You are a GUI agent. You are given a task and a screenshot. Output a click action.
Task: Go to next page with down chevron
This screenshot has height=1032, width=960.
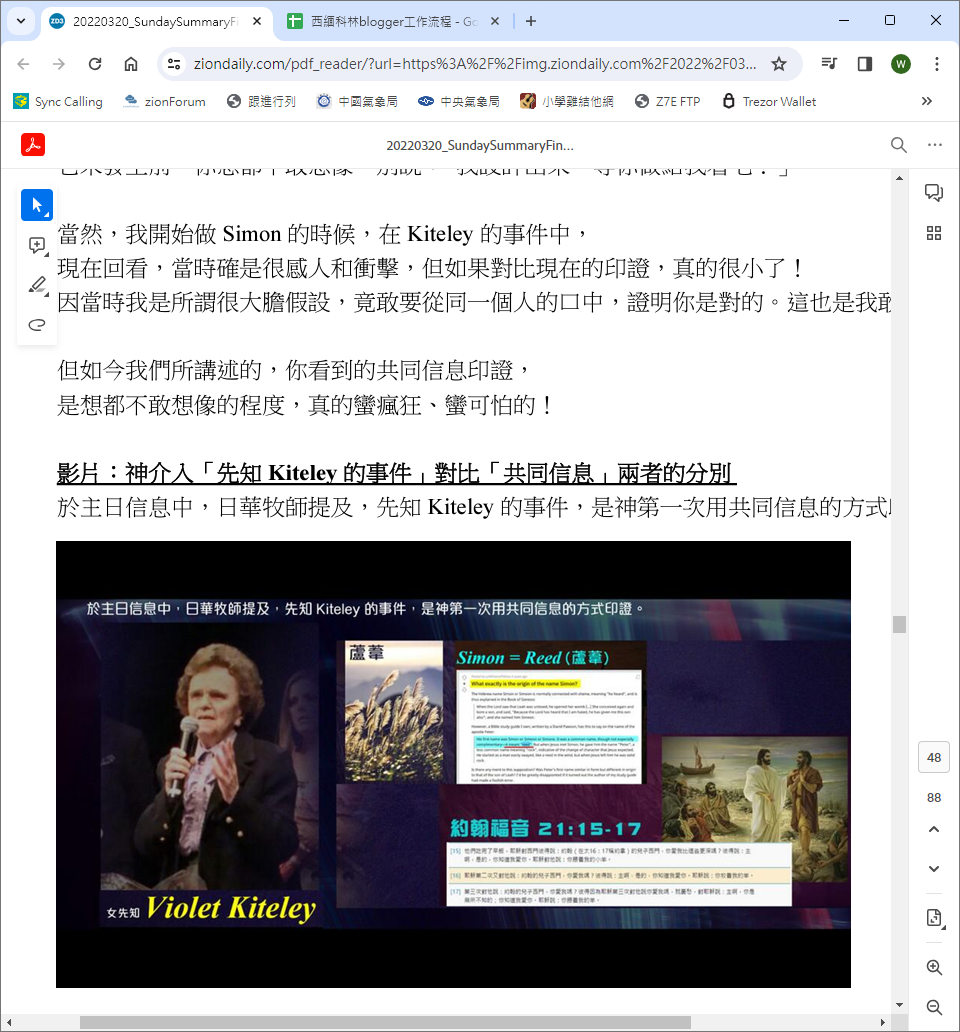933,869
